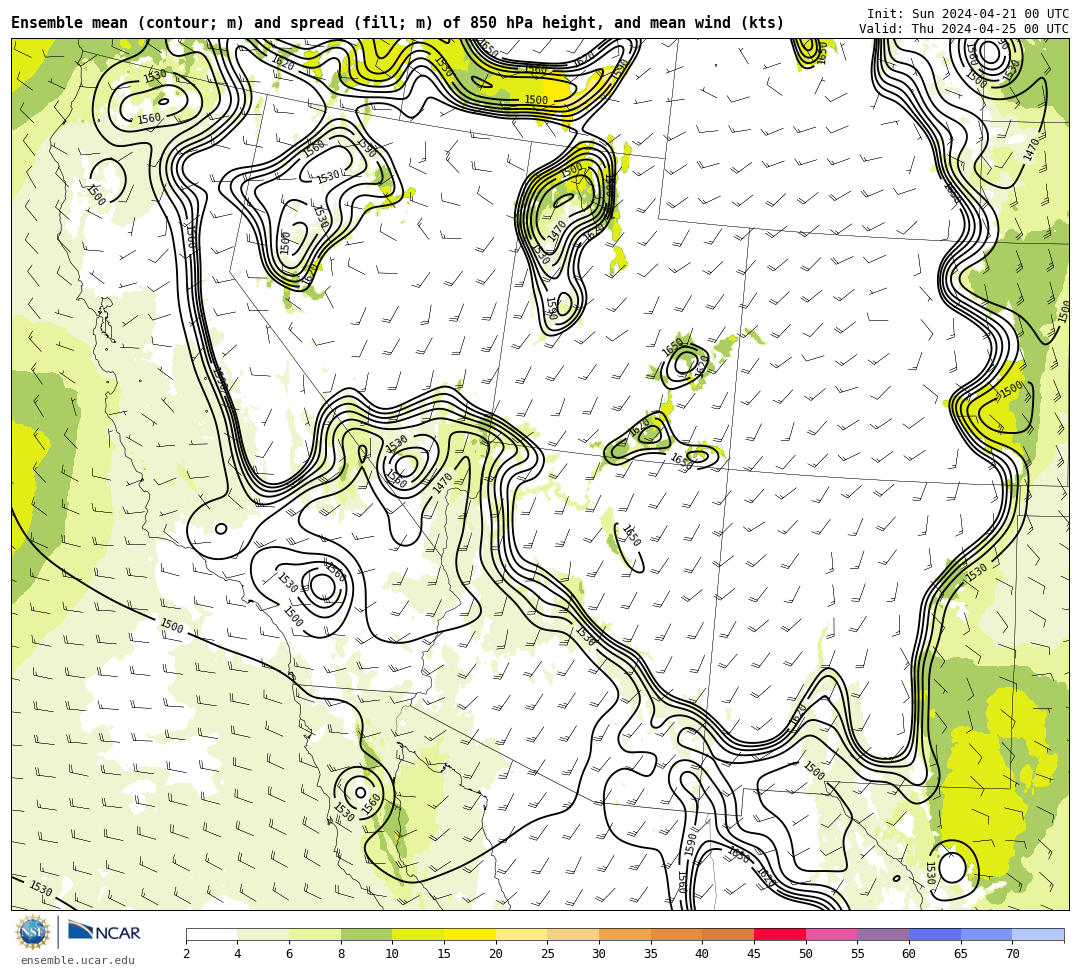Pick the lighter blue 65–70 colorbar swatch
Viewport: 1080px width, 973px height.
tap(986, 934)
